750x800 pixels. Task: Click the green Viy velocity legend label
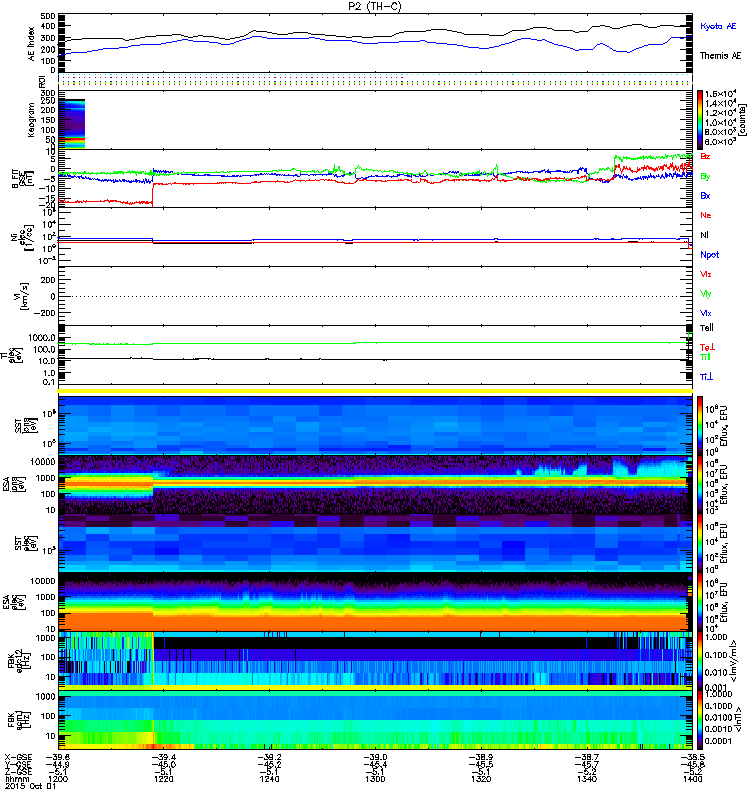point(705,294)
